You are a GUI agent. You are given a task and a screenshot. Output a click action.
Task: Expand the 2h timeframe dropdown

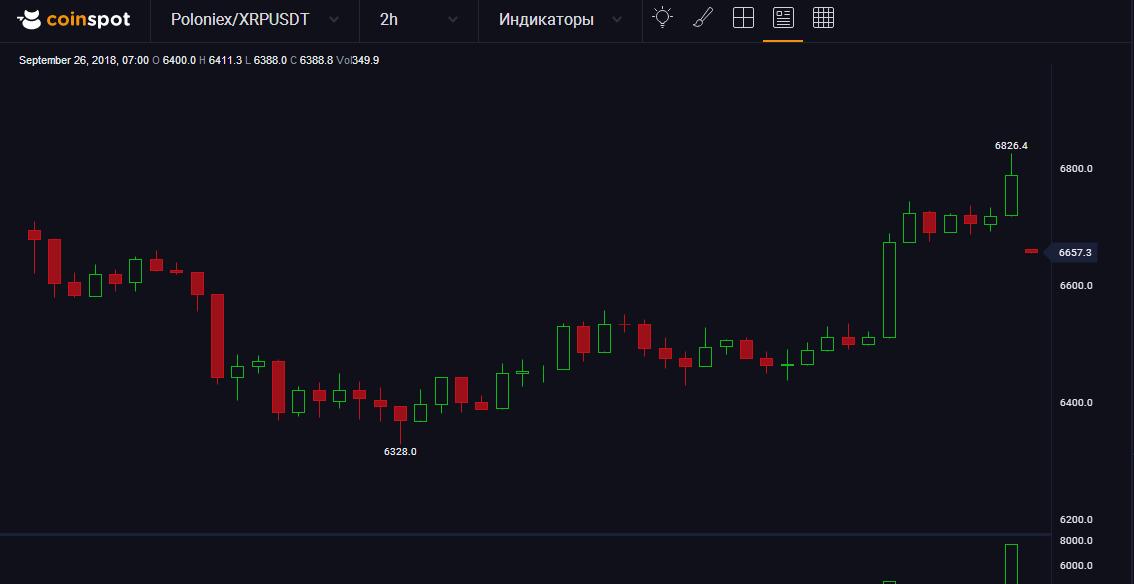pyautogui.click(x=419, y=19)
